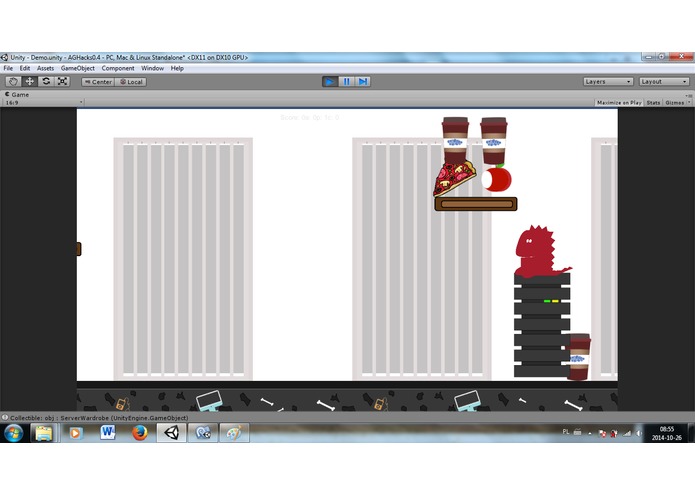
Task: Pause the running game
Action: tap(346, 82)
